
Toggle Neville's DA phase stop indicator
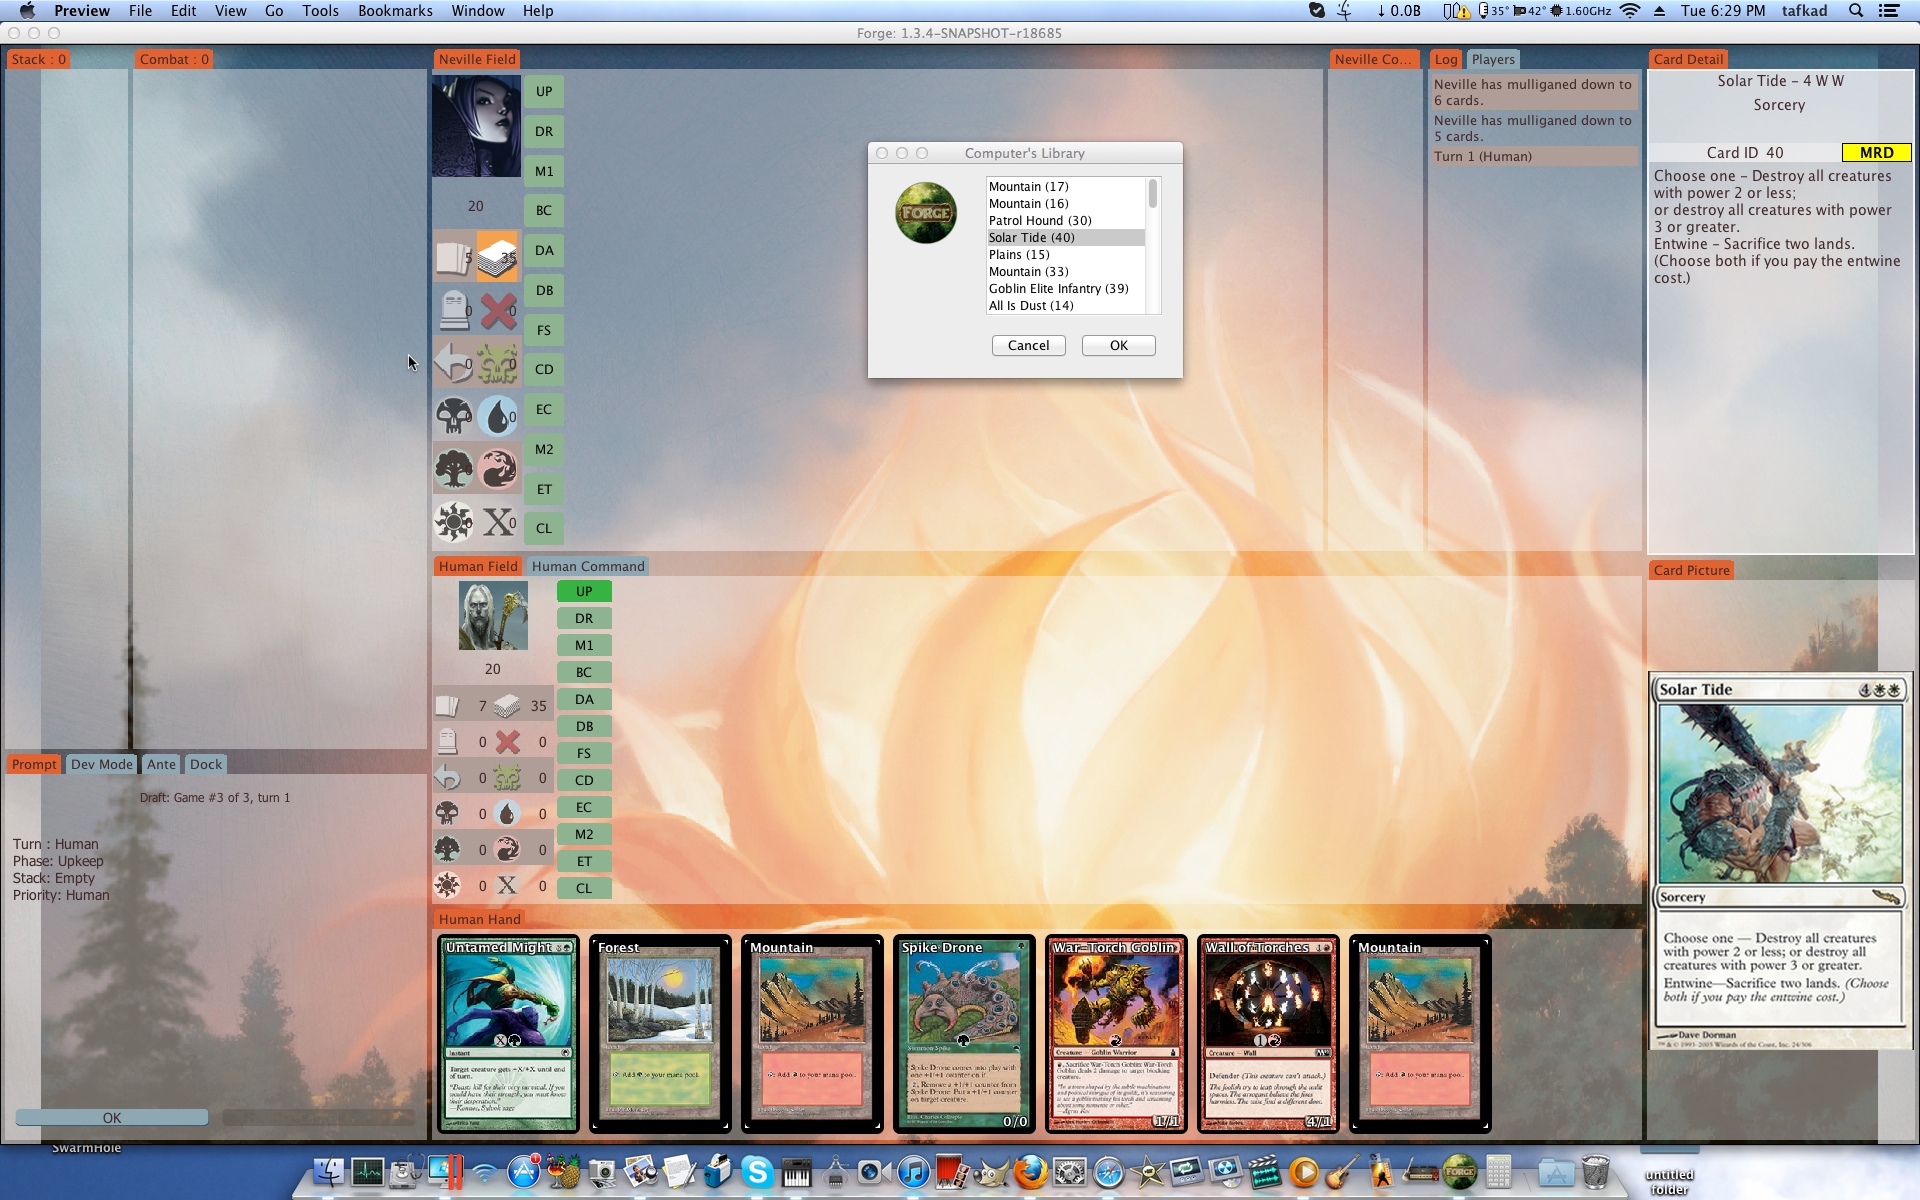(x=544, y=250)
